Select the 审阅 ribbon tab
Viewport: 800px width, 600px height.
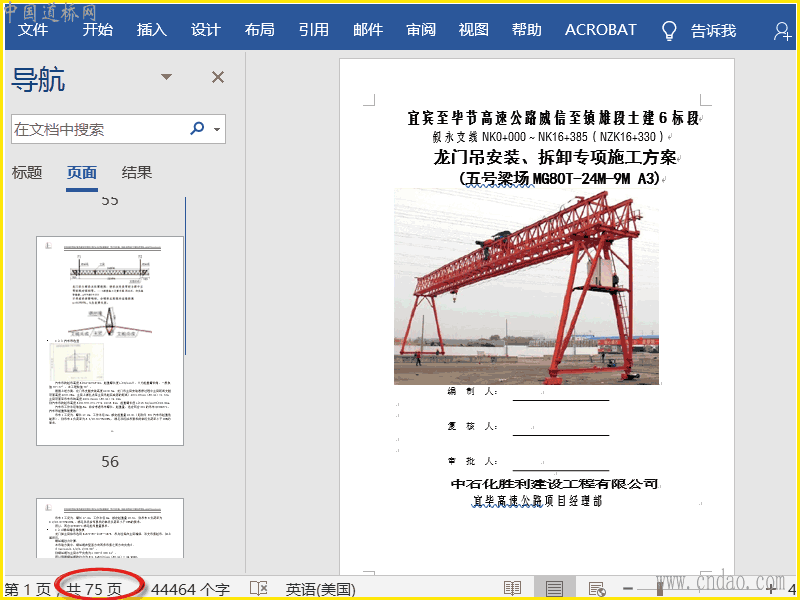[x=421, y=30]
